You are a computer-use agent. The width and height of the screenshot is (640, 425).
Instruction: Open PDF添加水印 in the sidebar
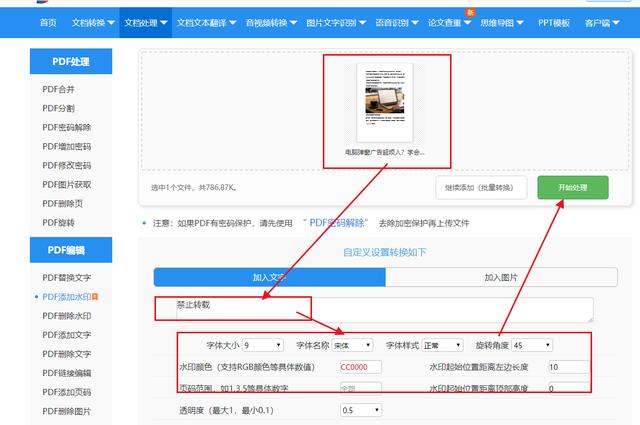(67, 297)
